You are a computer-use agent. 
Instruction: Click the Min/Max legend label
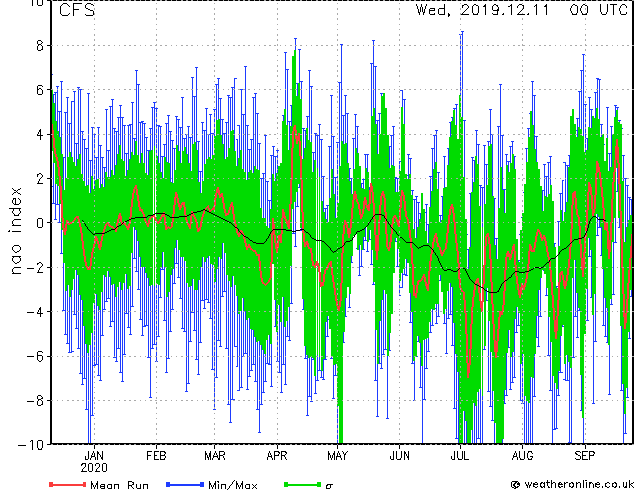pos(232,485)
